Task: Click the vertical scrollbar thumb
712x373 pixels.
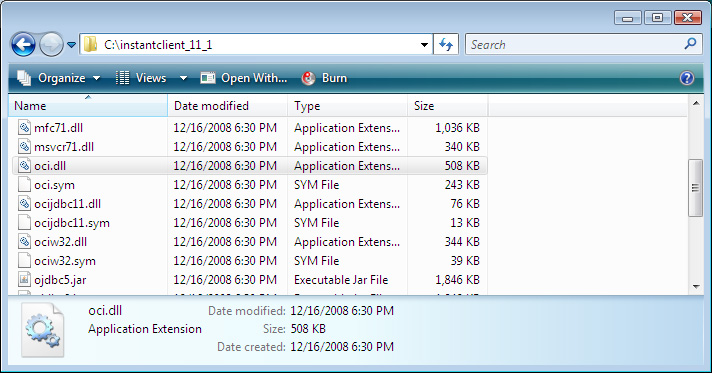Action: click(695, 188)
